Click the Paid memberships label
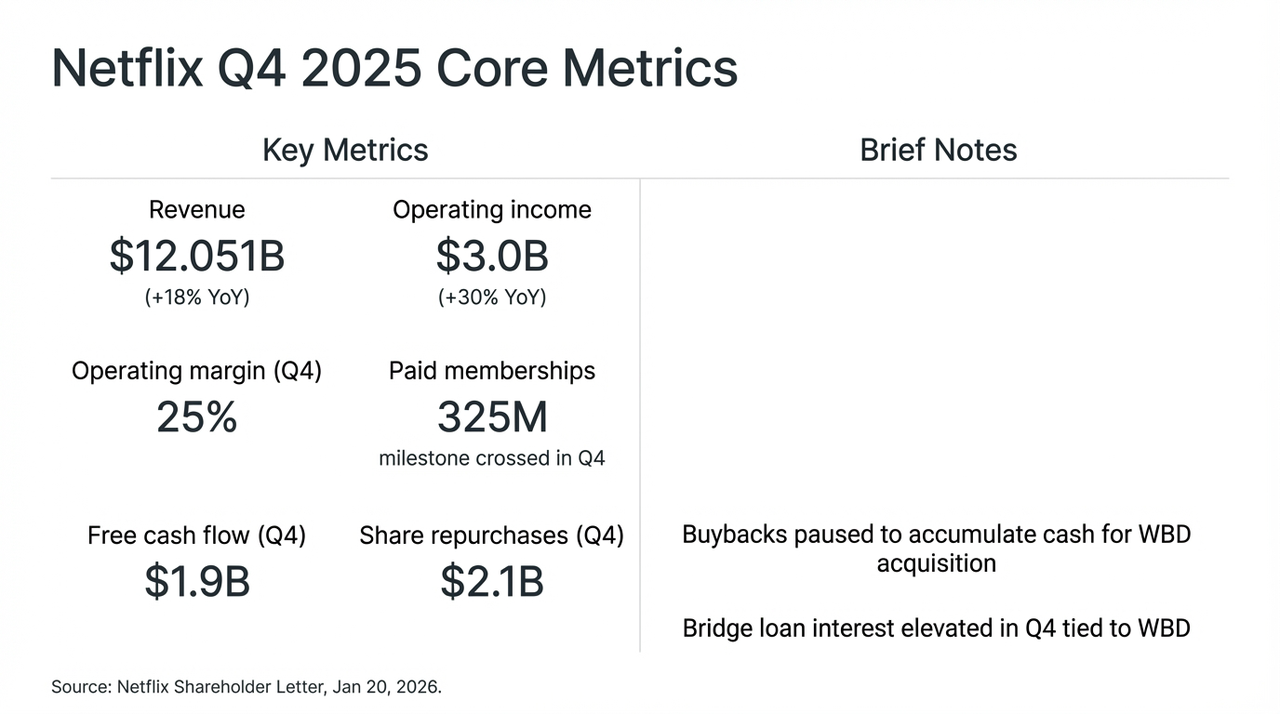This screenshot has width=1280, height=714. (x=492, y=371)
